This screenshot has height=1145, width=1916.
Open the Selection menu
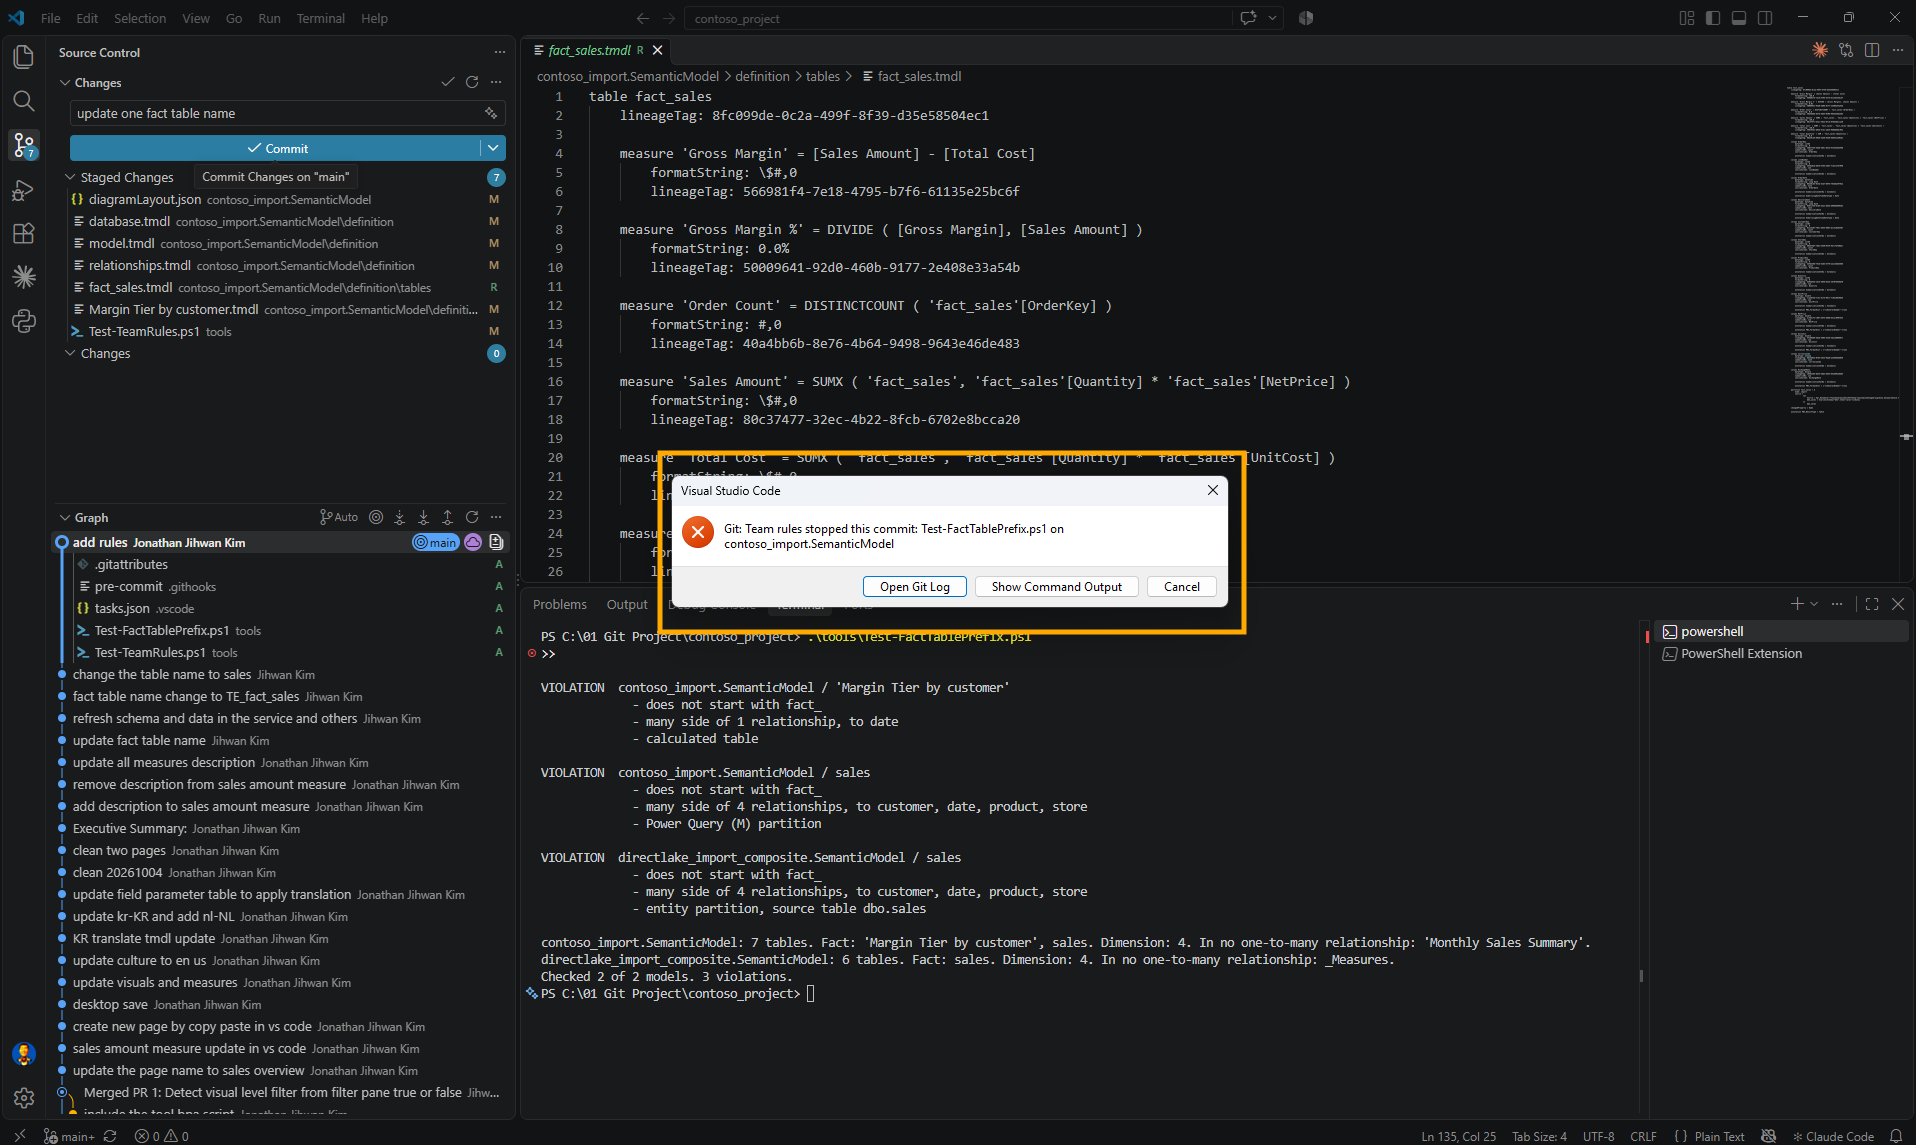click(140, 18)
